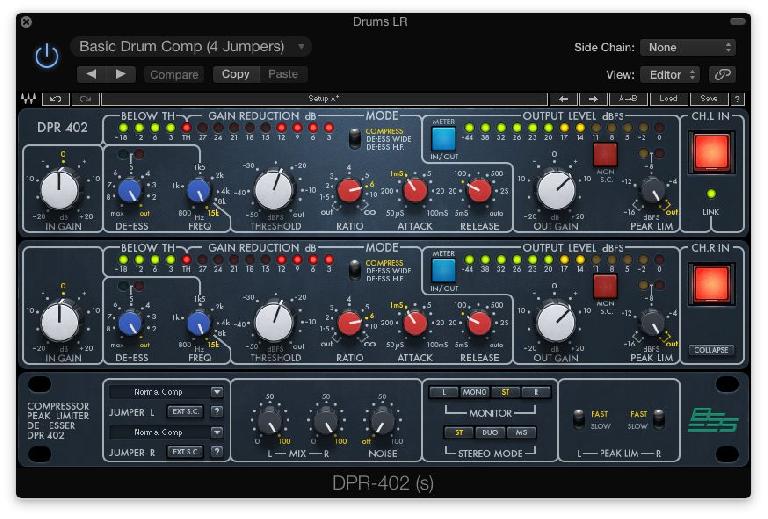Go to next preset with right triangle
This screenshot has height=519, width=768.
pos(120,74)
